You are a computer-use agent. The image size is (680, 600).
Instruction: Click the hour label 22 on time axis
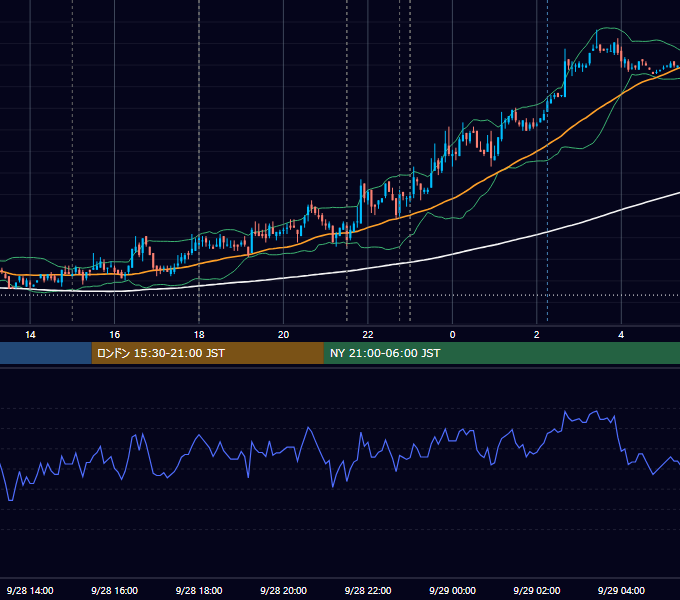tap(368, 335)
